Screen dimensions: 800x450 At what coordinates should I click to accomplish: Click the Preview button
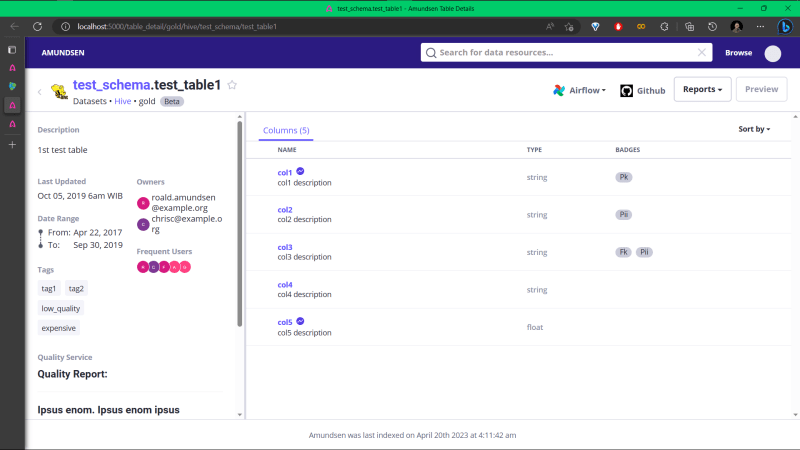click(x=761, y=89)
